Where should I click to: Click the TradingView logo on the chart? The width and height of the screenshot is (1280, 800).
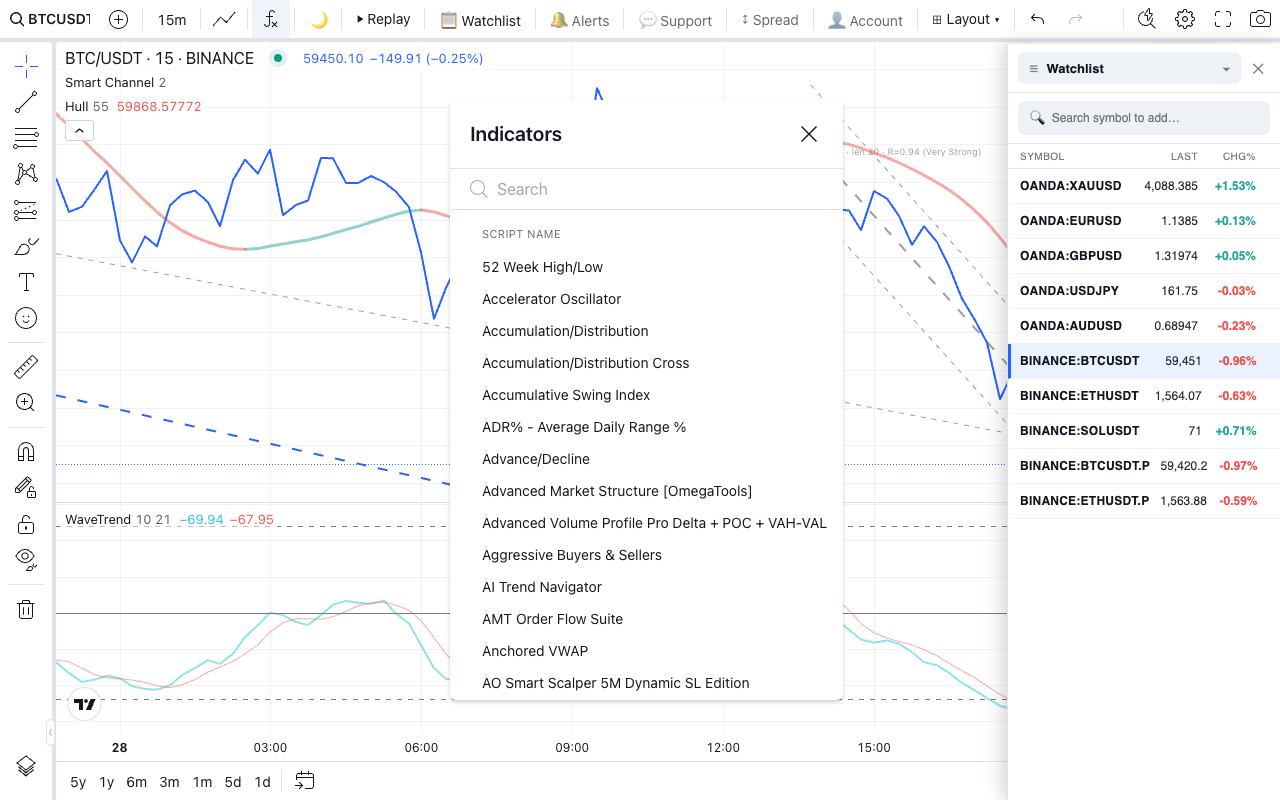(85, 704)
